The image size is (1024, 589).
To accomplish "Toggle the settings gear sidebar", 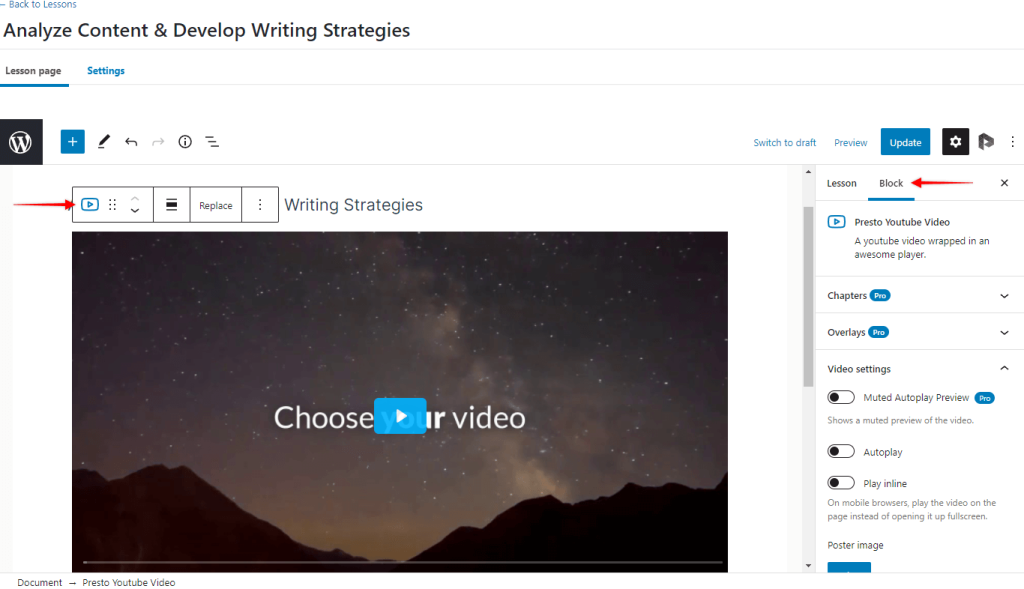I will [x=955, y=142].
